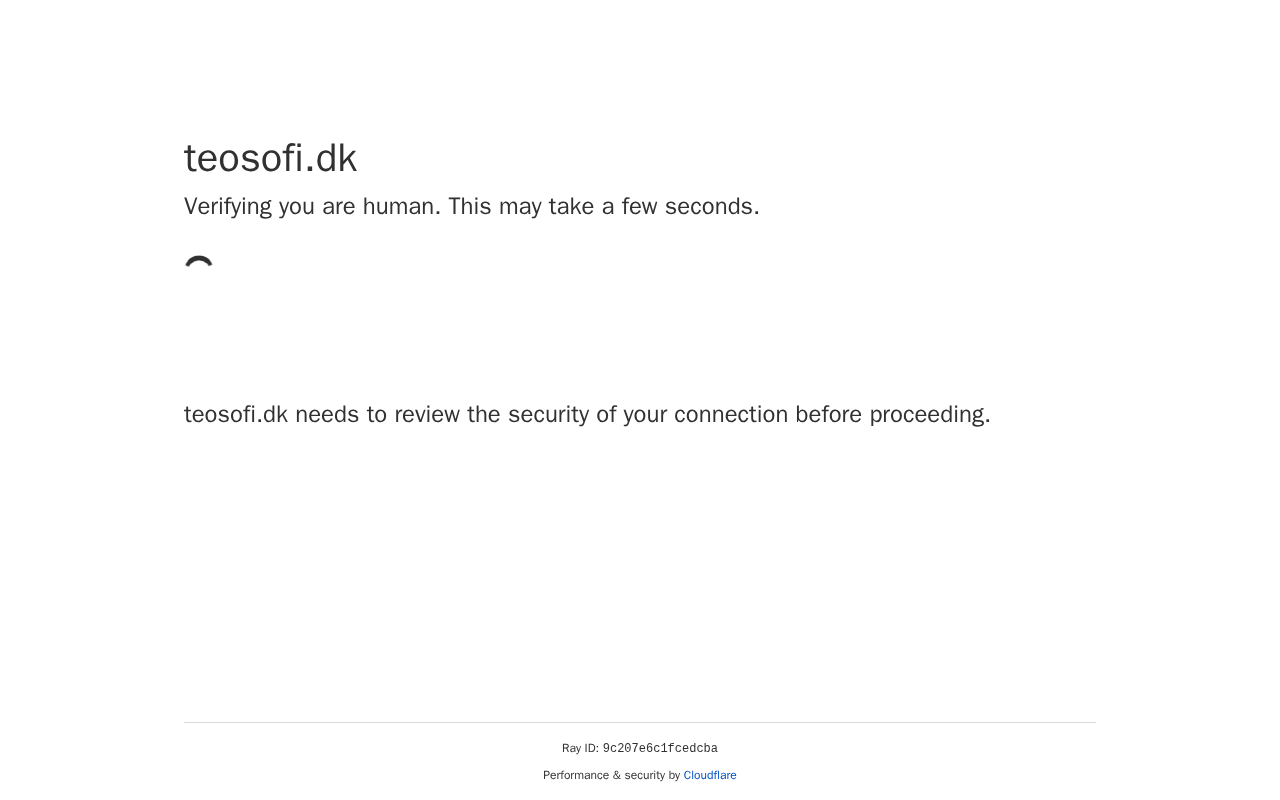Click the word "Verifying" in the subtitle
The height and width of the screenshot is (800, 1280).
(228, 207)
